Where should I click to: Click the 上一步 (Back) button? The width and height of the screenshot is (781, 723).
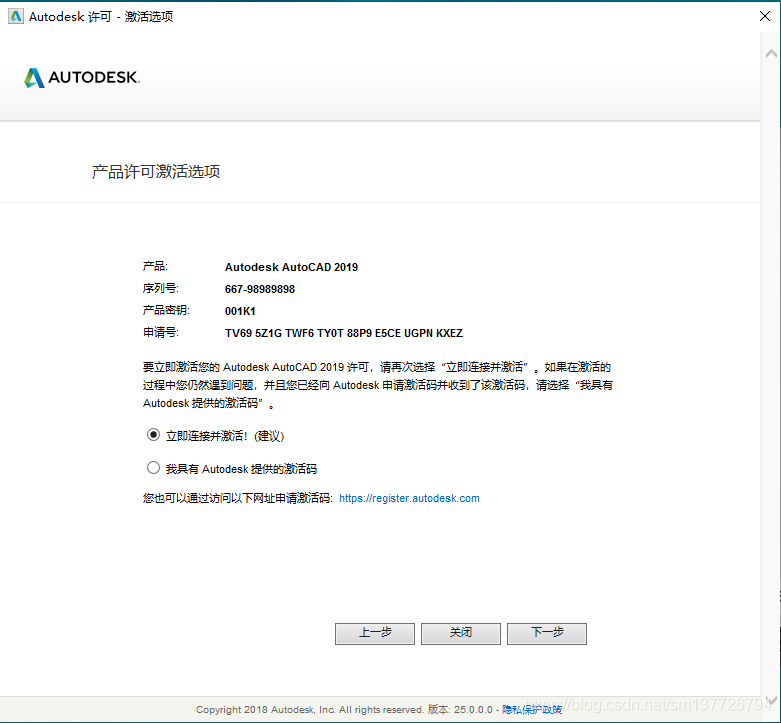(x=375, y=633)
